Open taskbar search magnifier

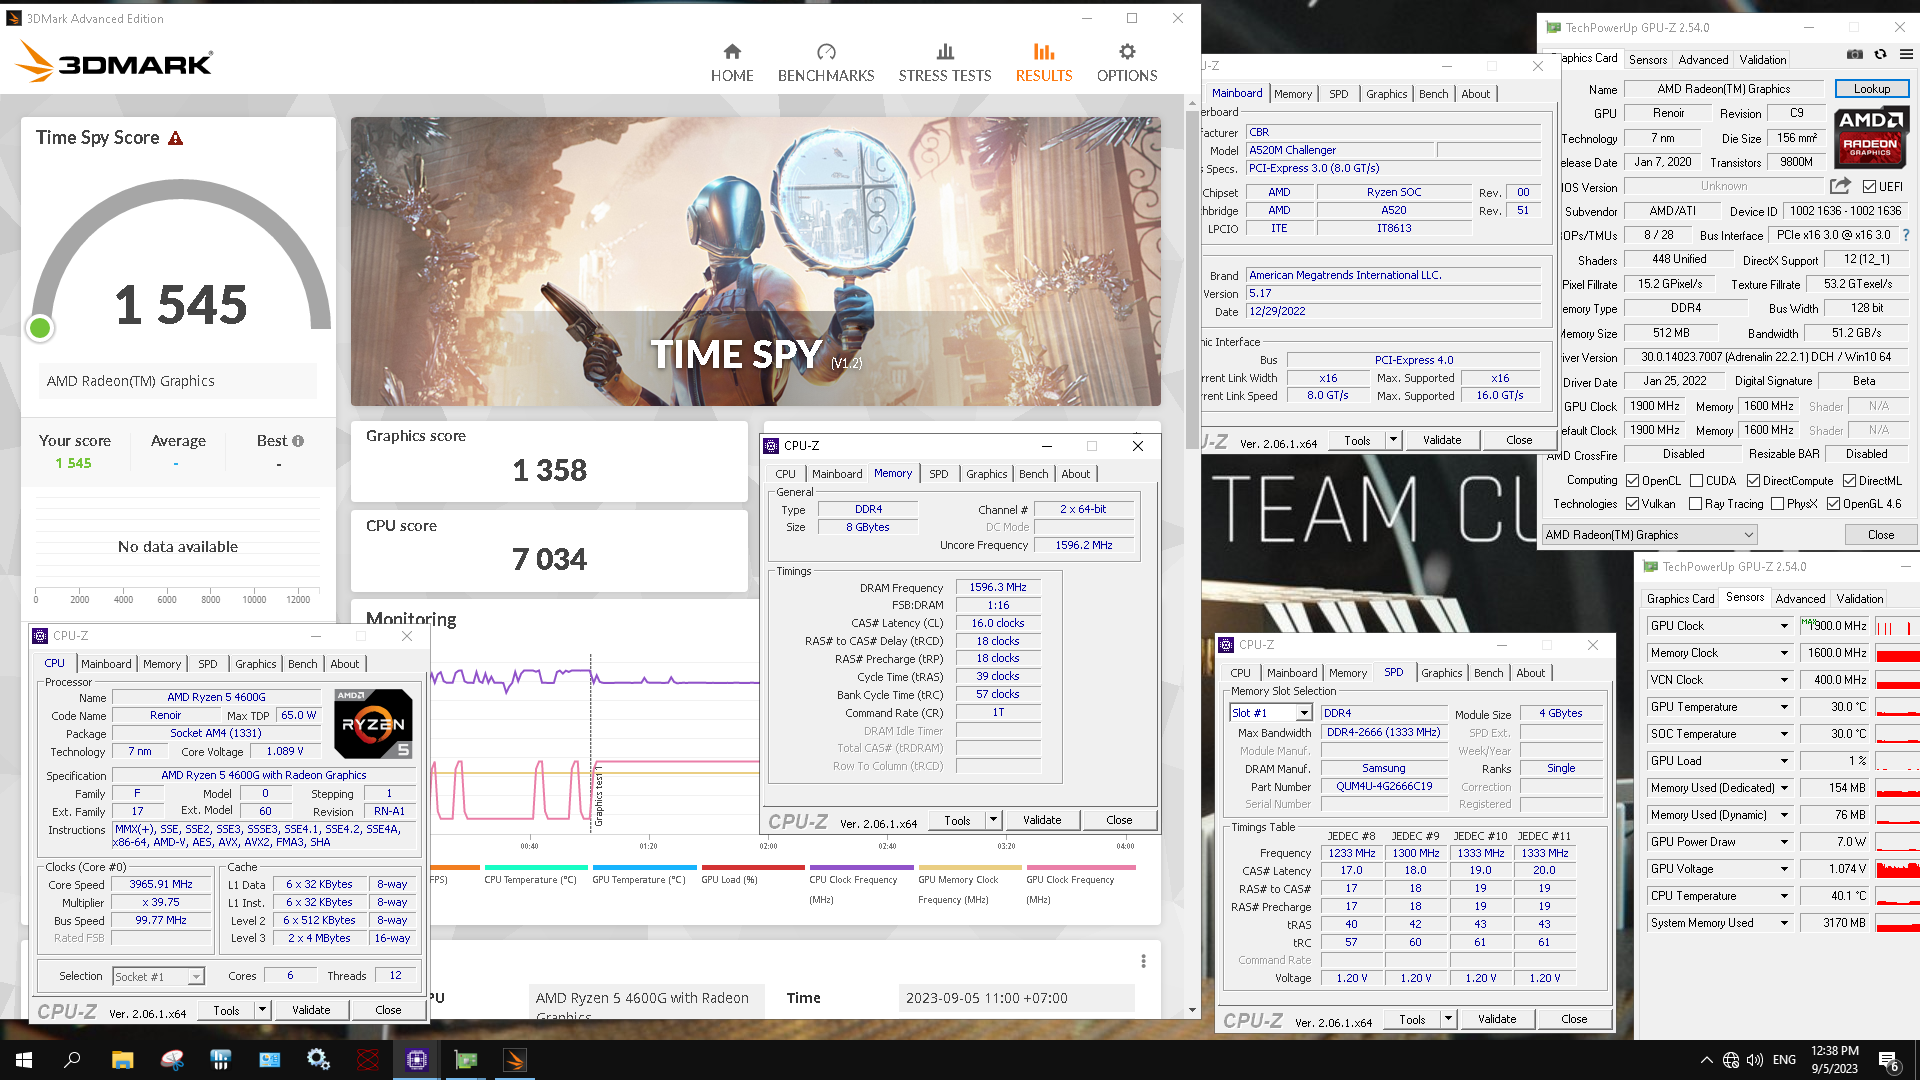click(72, 1060)
